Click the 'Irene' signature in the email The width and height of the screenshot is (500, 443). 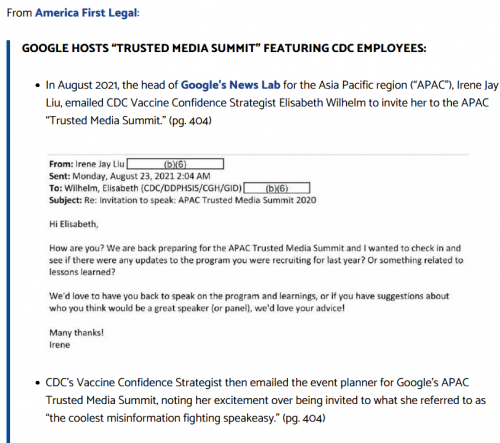tap(60, 345)
